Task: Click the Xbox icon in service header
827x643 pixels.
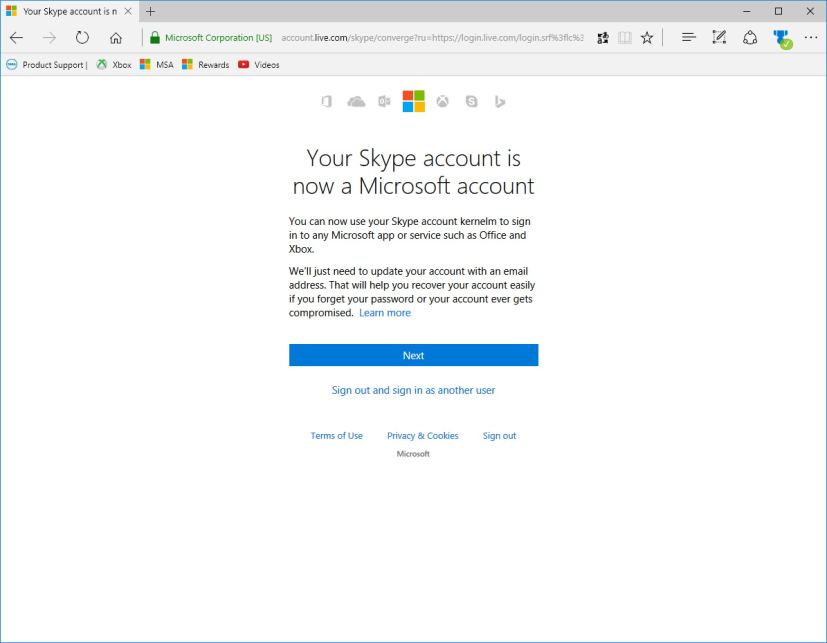Action: 443,101
